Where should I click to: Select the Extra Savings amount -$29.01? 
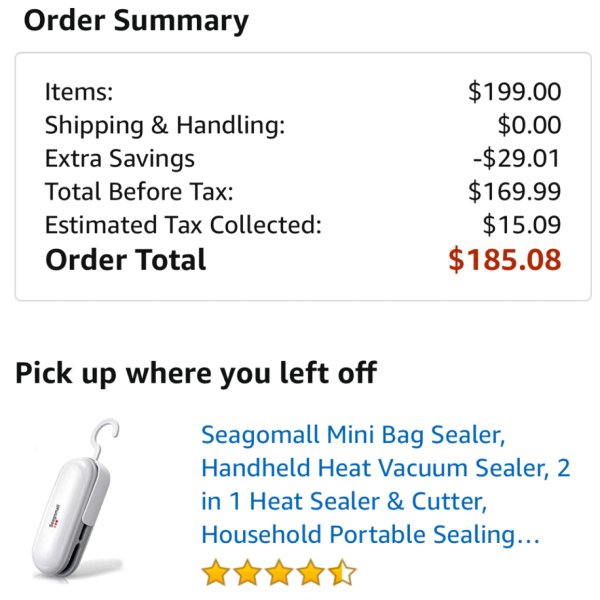click(517, 158)
